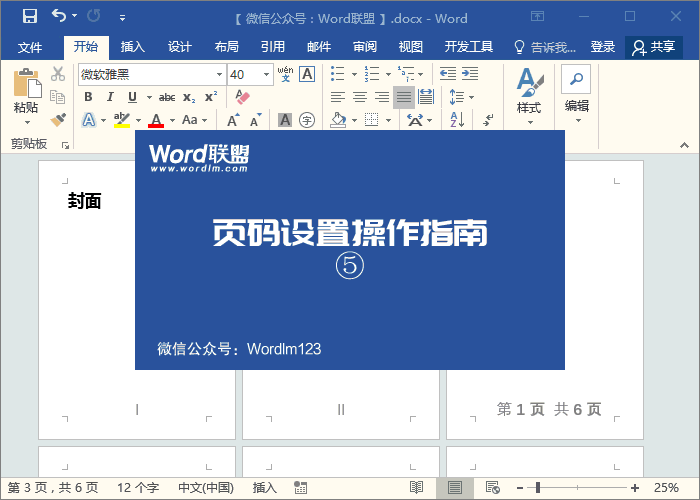This screenshot has height=500, width=700.
Task: Switch to the 布局 ribbon tab
Action: click(x=226, y=46)
